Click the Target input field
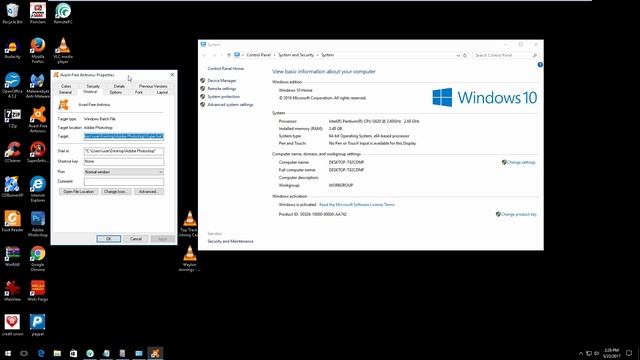Screen dimensions: 640x360 pyautogui.click(x=124, y=136)
